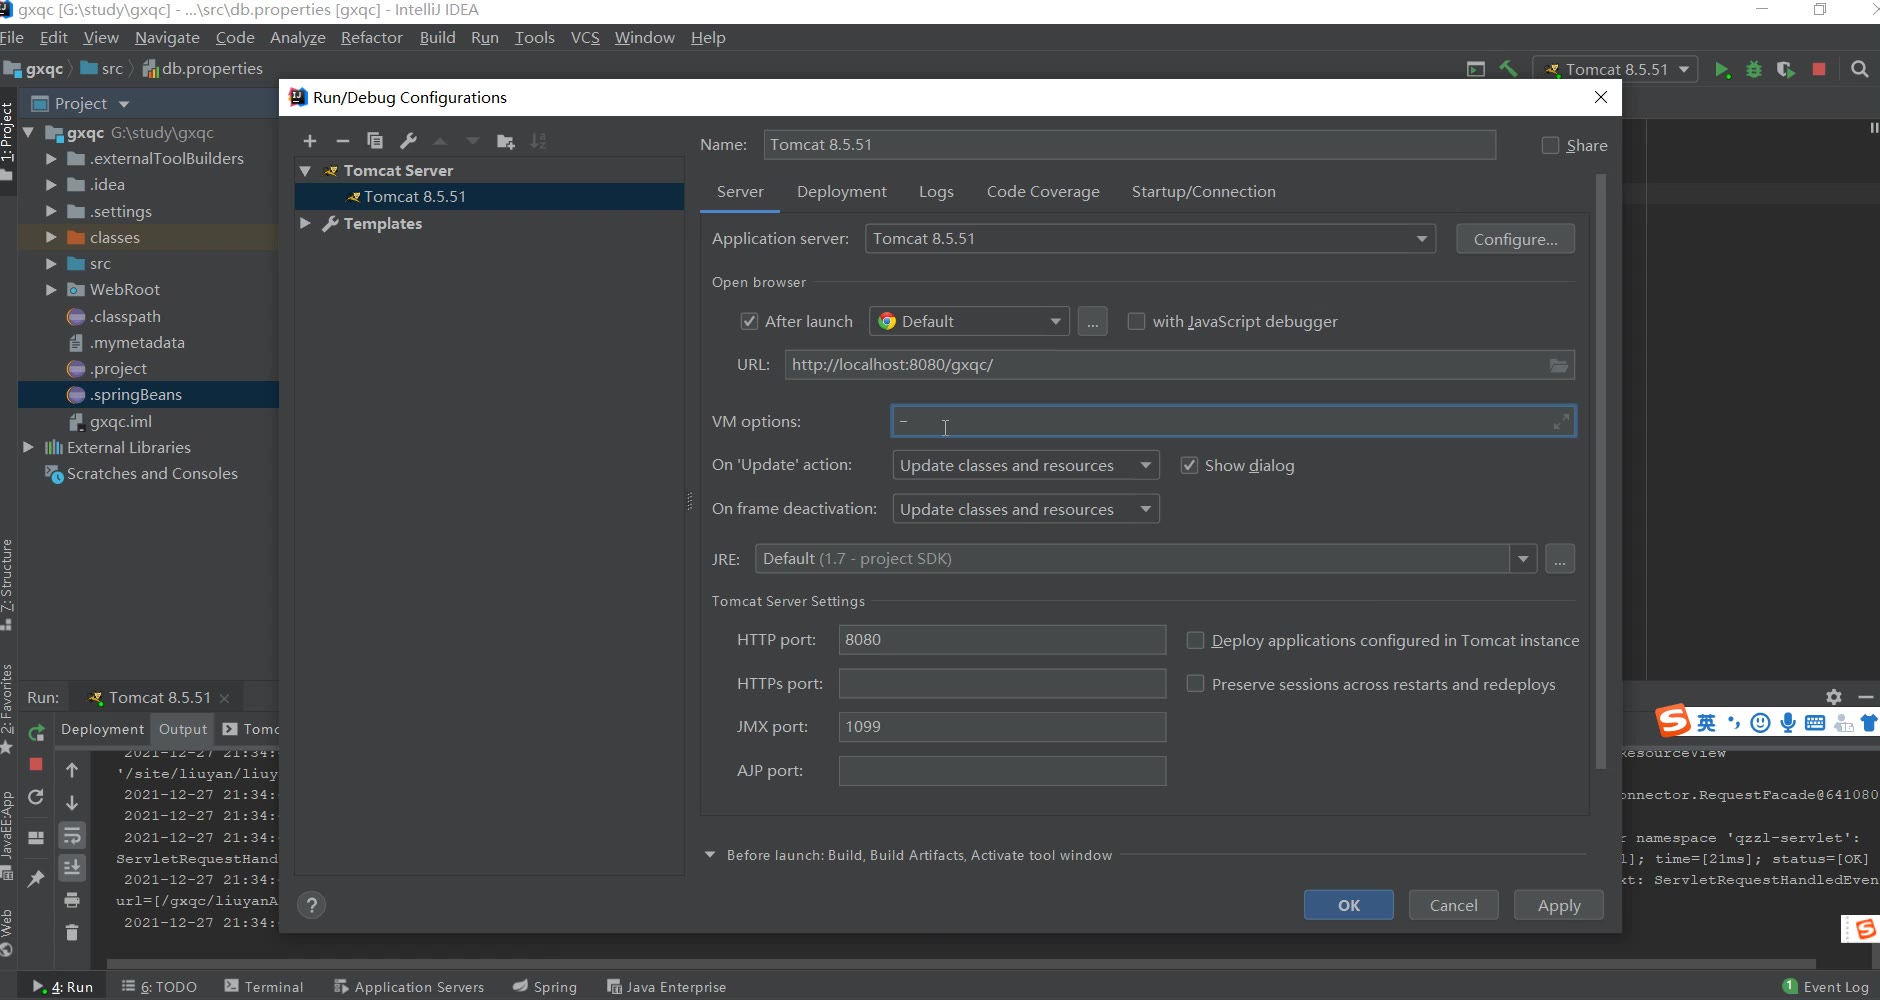Viewport: 1880px width, 1000px height.
Task: Click the browse button next to JRE field
Action: coord(1559,559)
